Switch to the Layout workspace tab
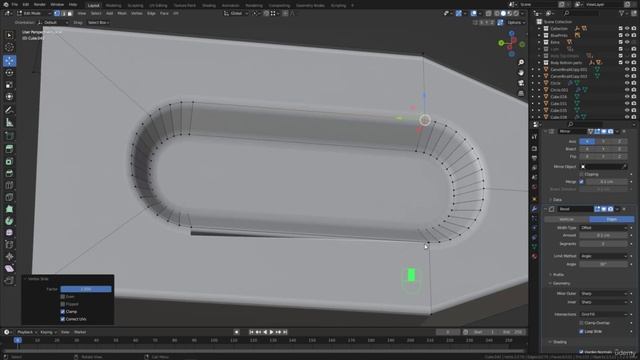Screen dimensions: 640x360 93,5
